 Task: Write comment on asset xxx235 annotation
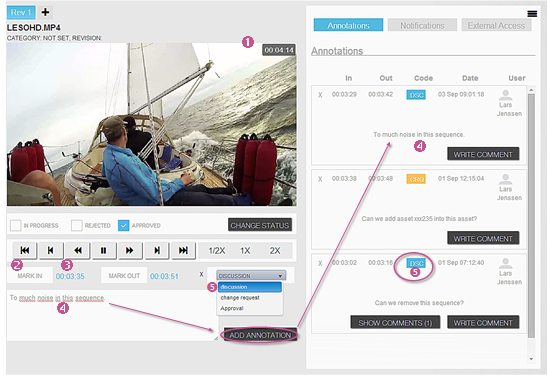[483, 238]
